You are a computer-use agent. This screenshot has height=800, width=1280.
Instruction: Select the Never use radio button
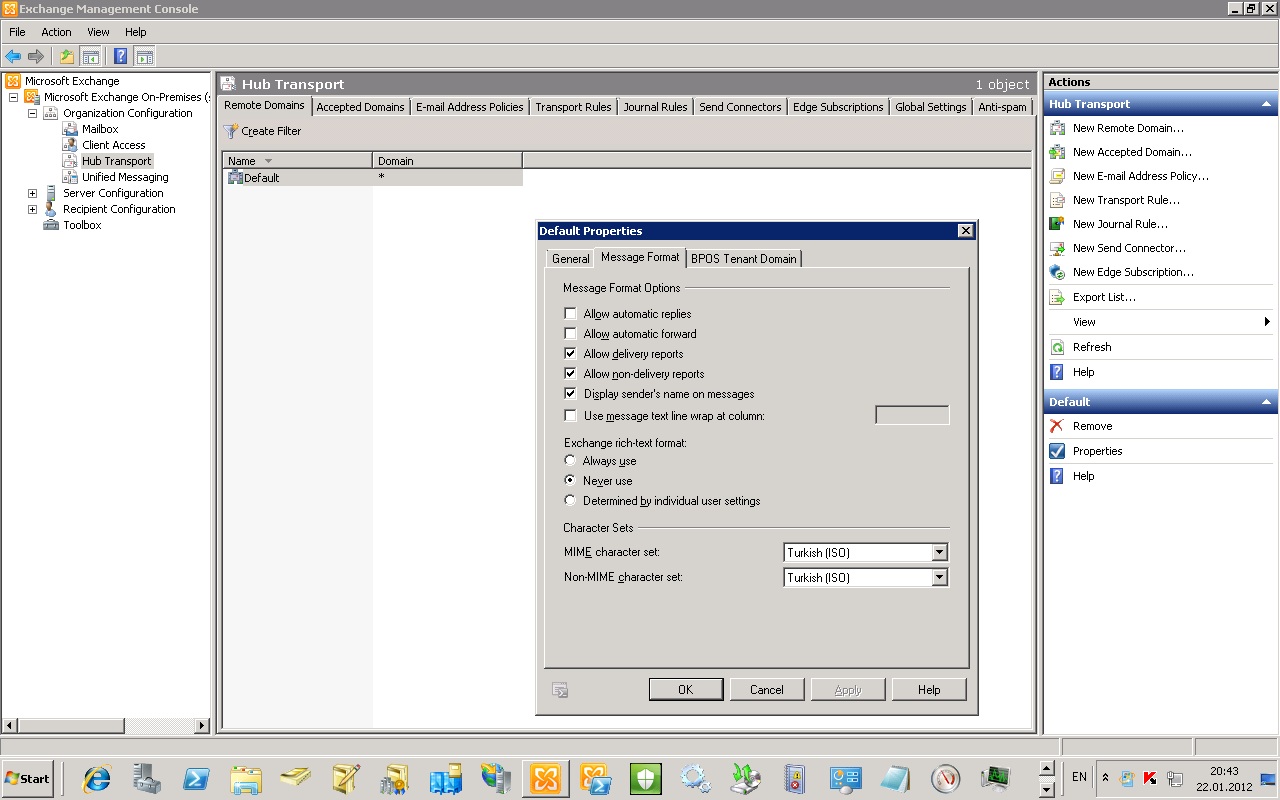pos(570,481)
